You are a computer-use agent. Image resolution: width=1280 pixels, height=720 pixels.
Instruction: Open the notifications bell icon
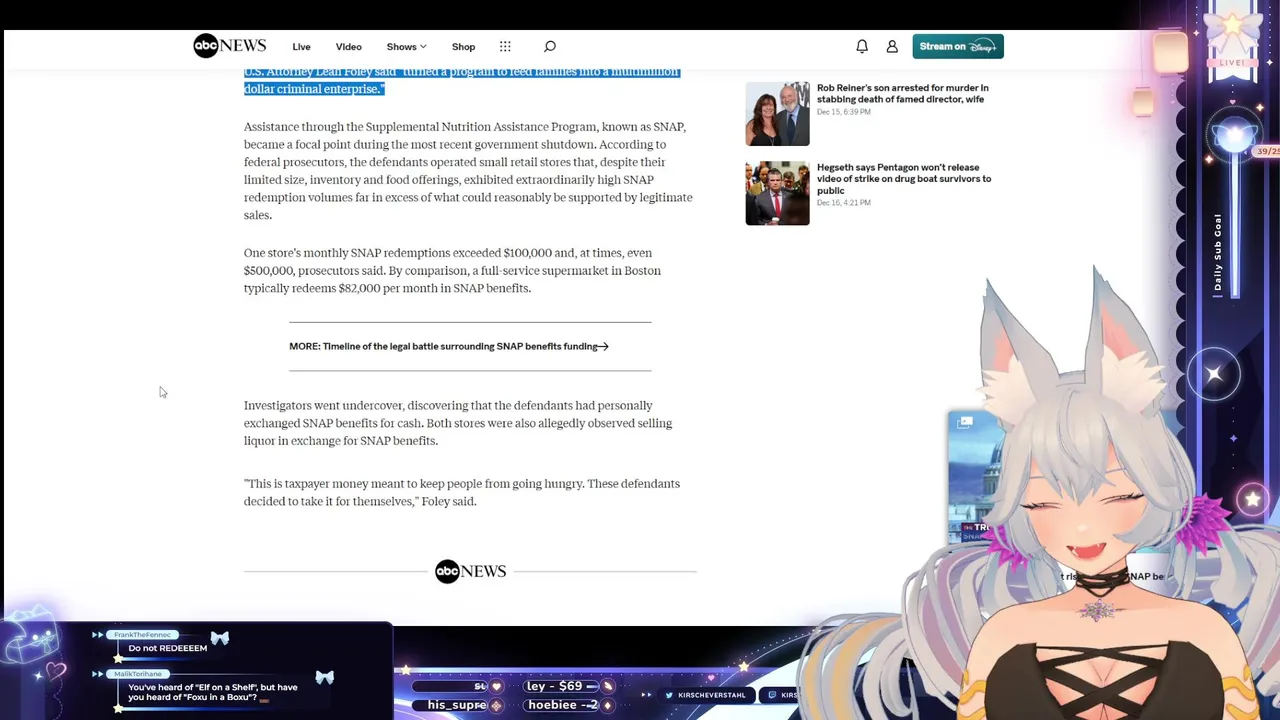[x=862, y=46]
